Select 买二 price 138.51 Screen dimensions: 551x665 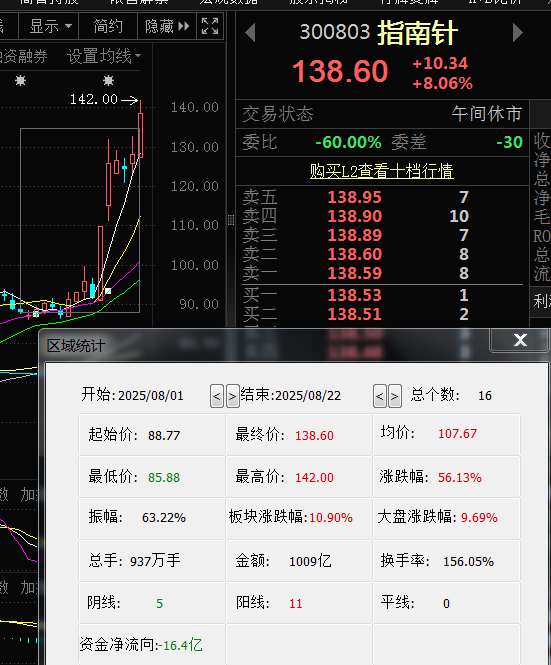pos(355,314)
